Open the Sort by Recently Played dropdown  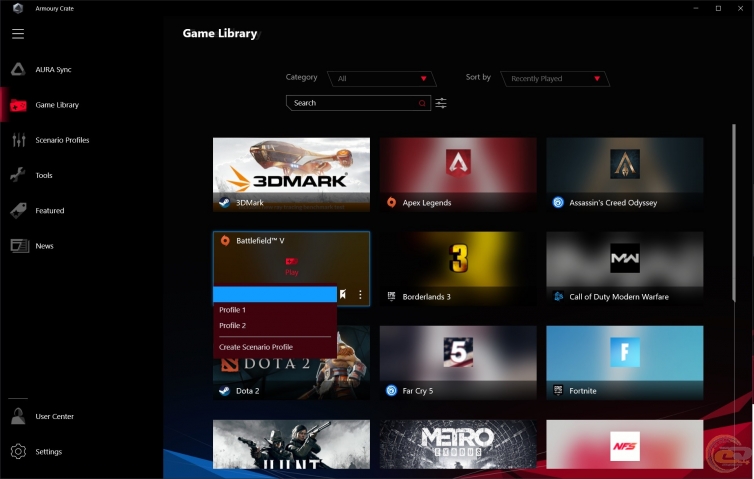(555, 78)
